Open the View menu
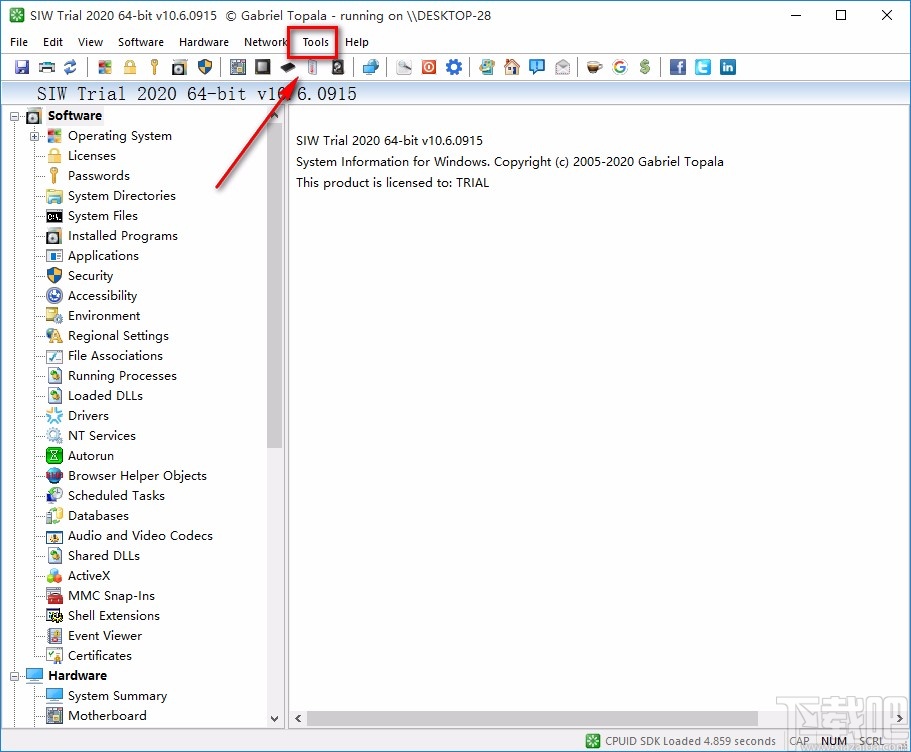 (x=90, y=42)
